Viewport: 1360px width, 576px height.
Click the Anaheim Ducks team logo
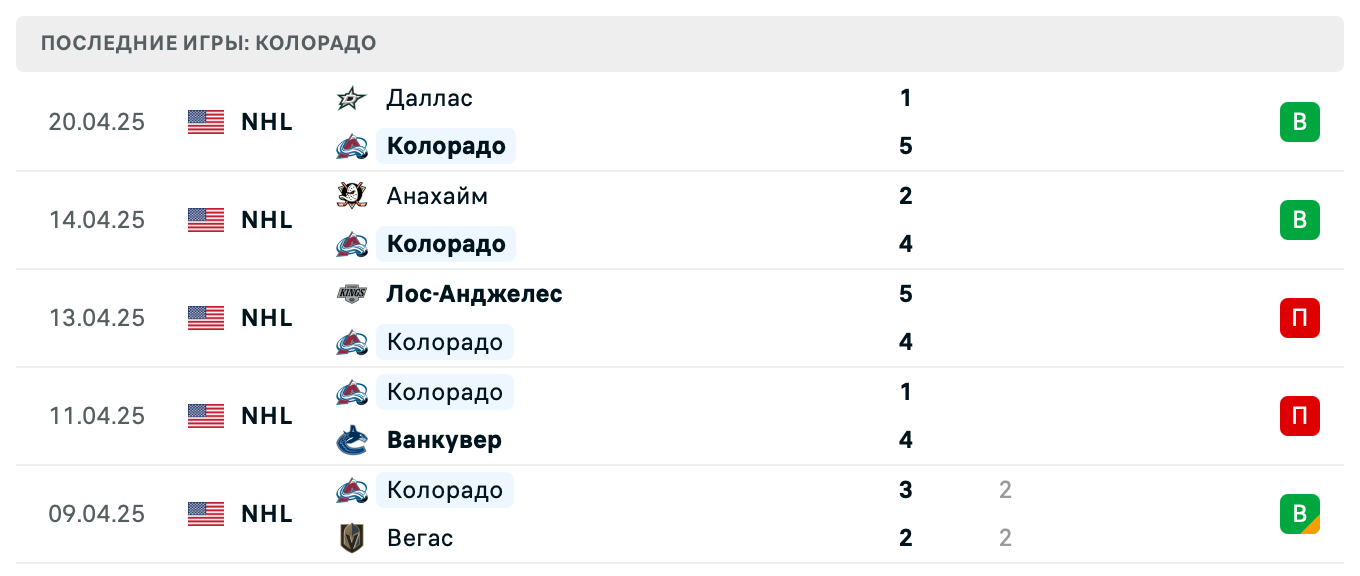click(x=351, y=196)
